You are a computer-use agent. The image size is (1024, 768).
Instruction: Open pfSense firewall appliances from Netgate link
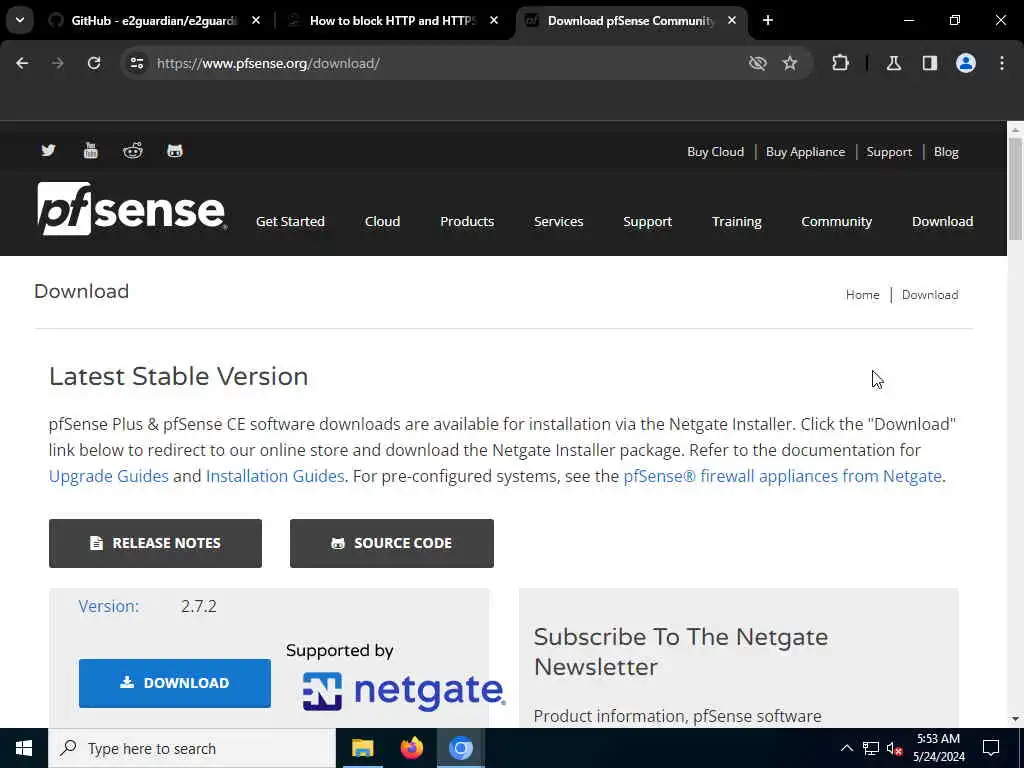coord(782,476)
